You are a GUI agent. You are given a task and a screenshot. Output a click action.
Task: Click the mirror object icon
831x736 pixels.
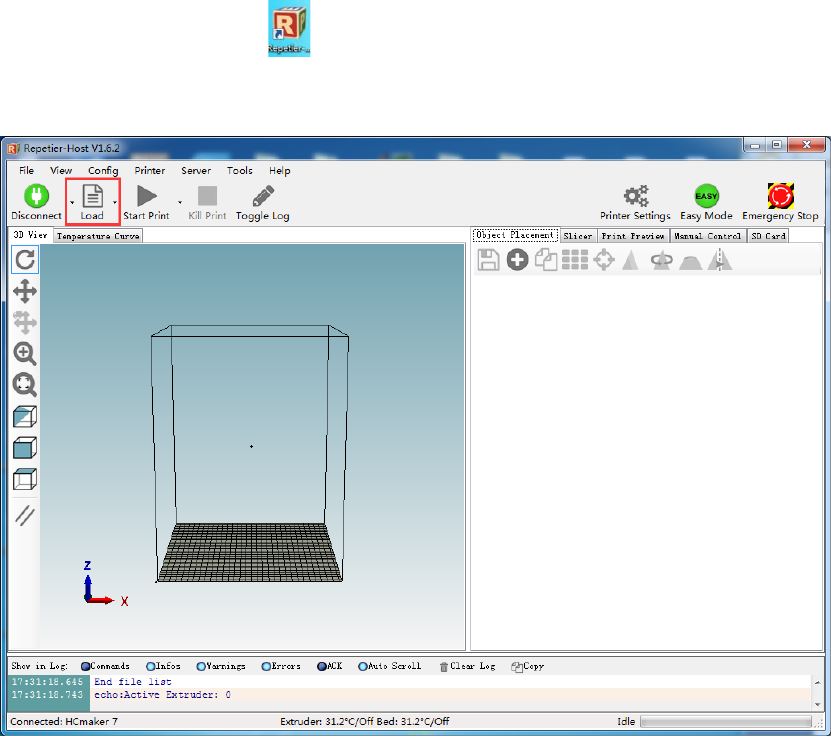click(720, 260)
